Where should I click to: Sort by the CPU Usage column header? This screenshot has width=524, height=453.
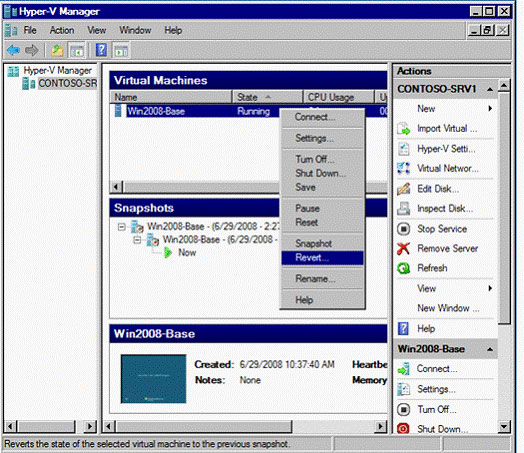[x=339, y=97]
